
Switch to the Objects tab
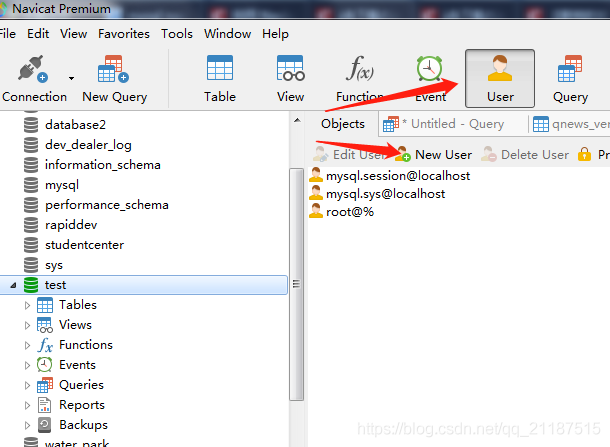pos(342,124)
